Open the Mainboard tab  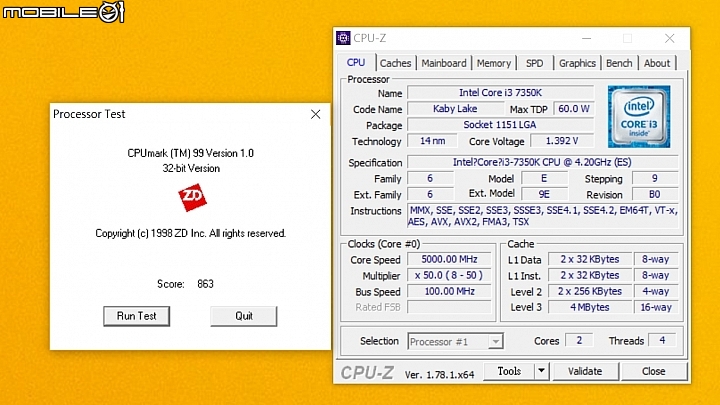coord(444,63)
